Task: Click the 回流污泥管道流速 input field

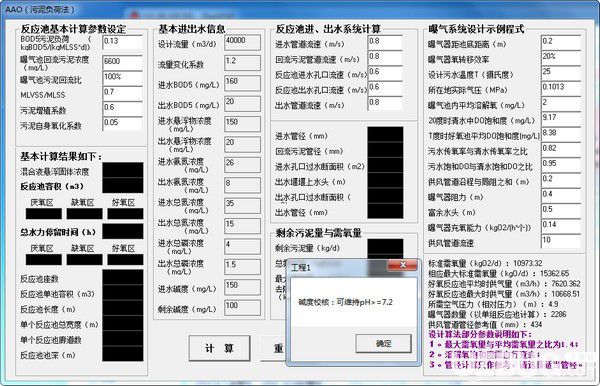Action: (385, 58)
